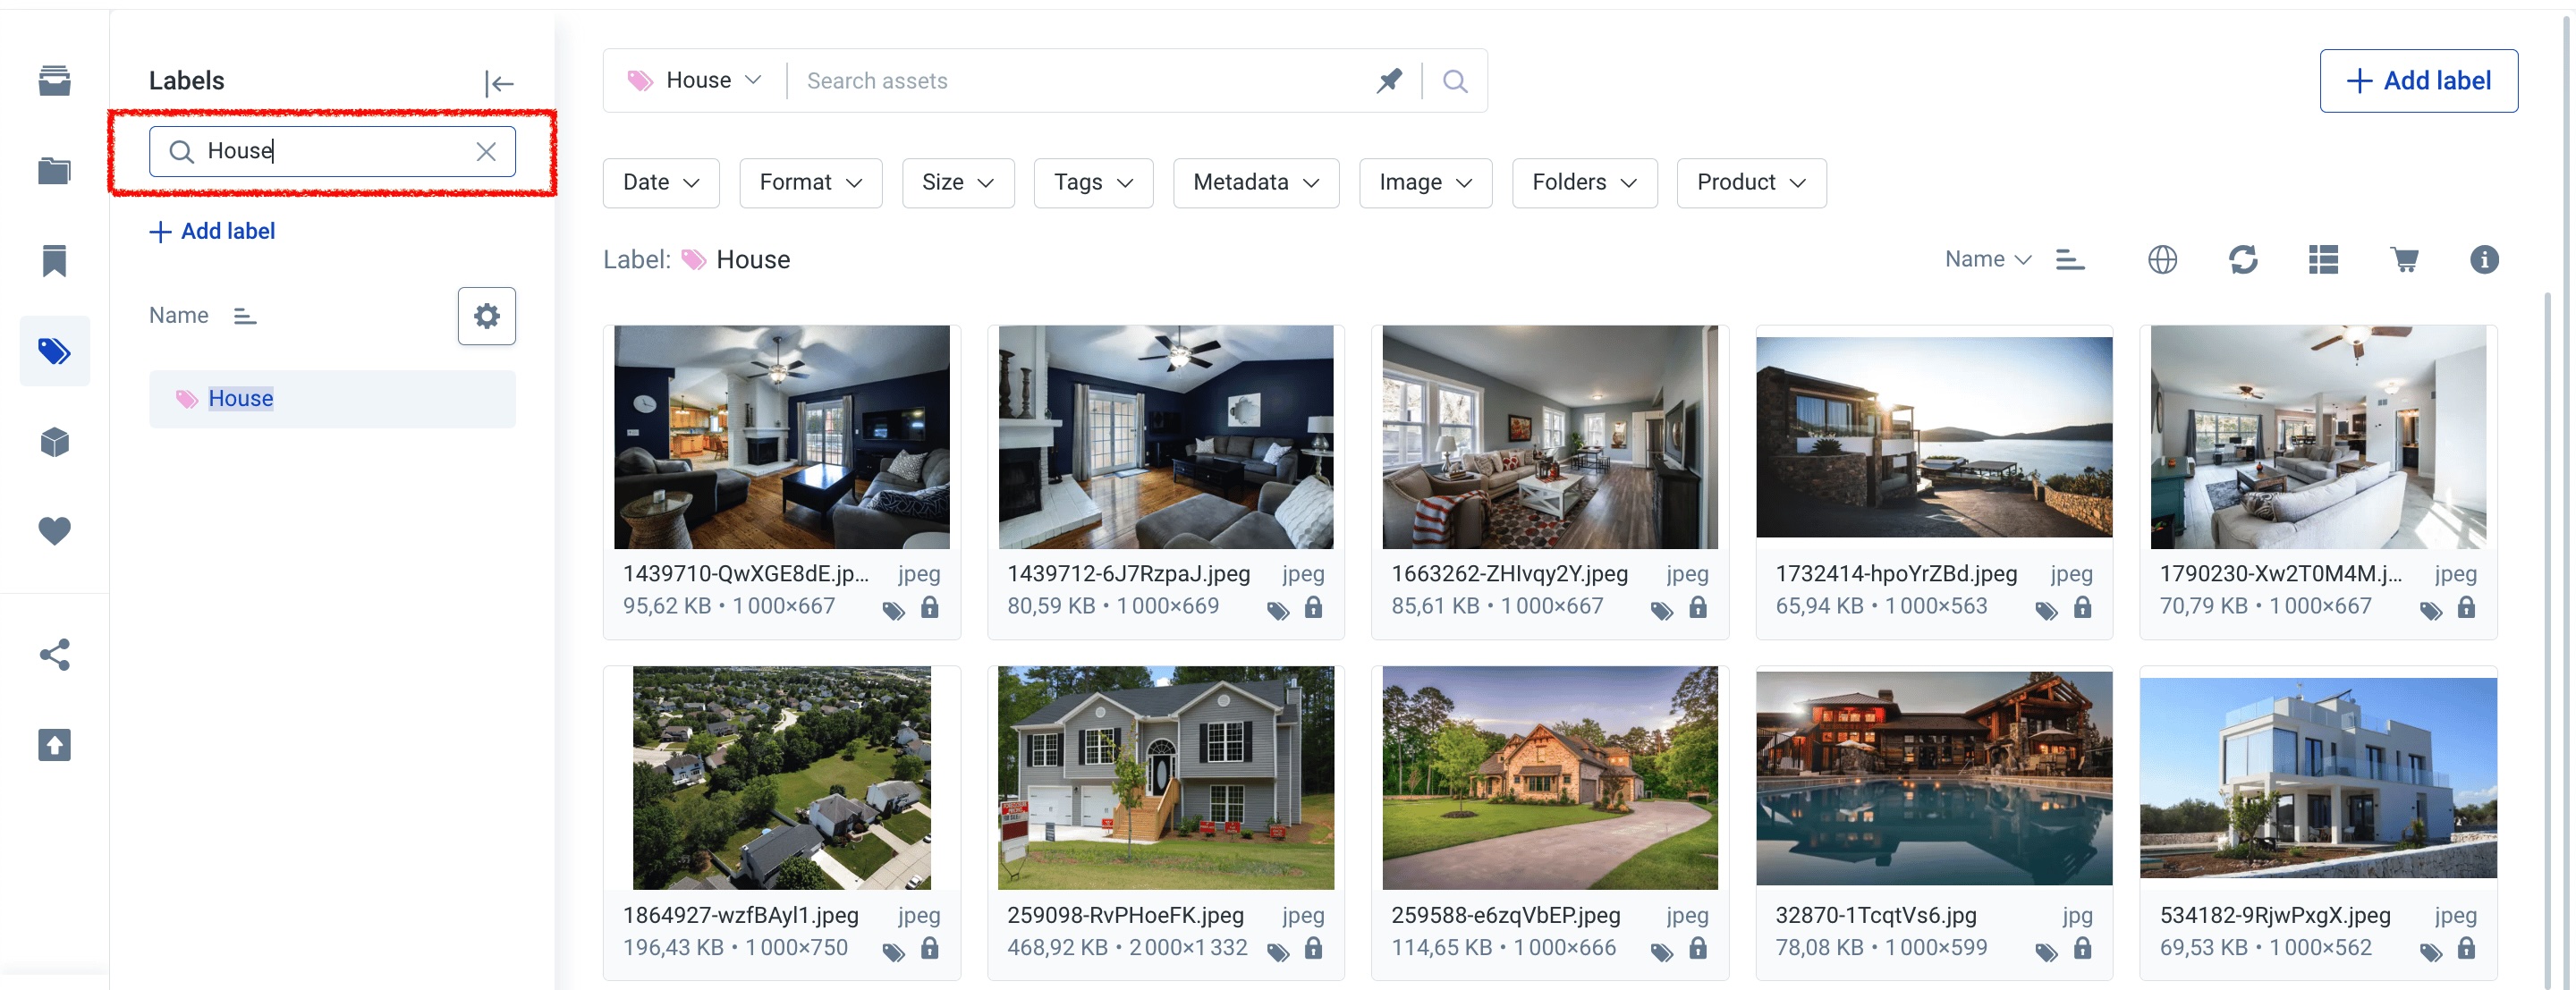Image resolution: width=2576 pixels, height=990 pixels.
Task: Expand the Date filter dropdown
Action: (x=661, y=183)
